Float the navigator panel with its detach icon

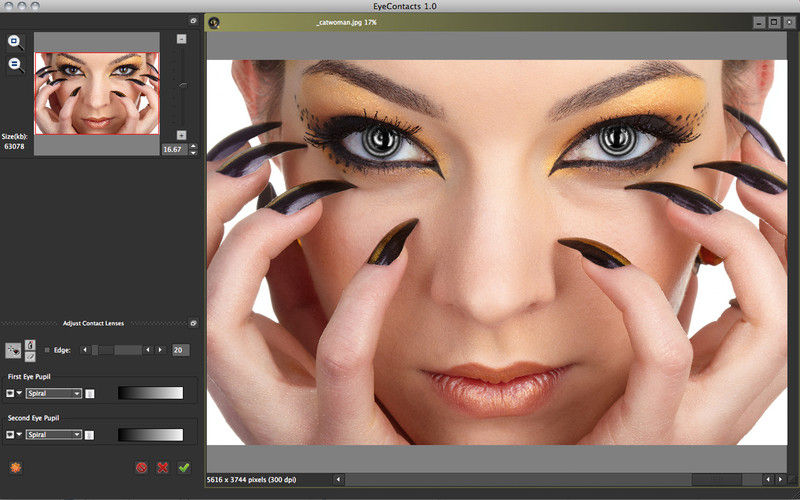[x=193, y=21]
